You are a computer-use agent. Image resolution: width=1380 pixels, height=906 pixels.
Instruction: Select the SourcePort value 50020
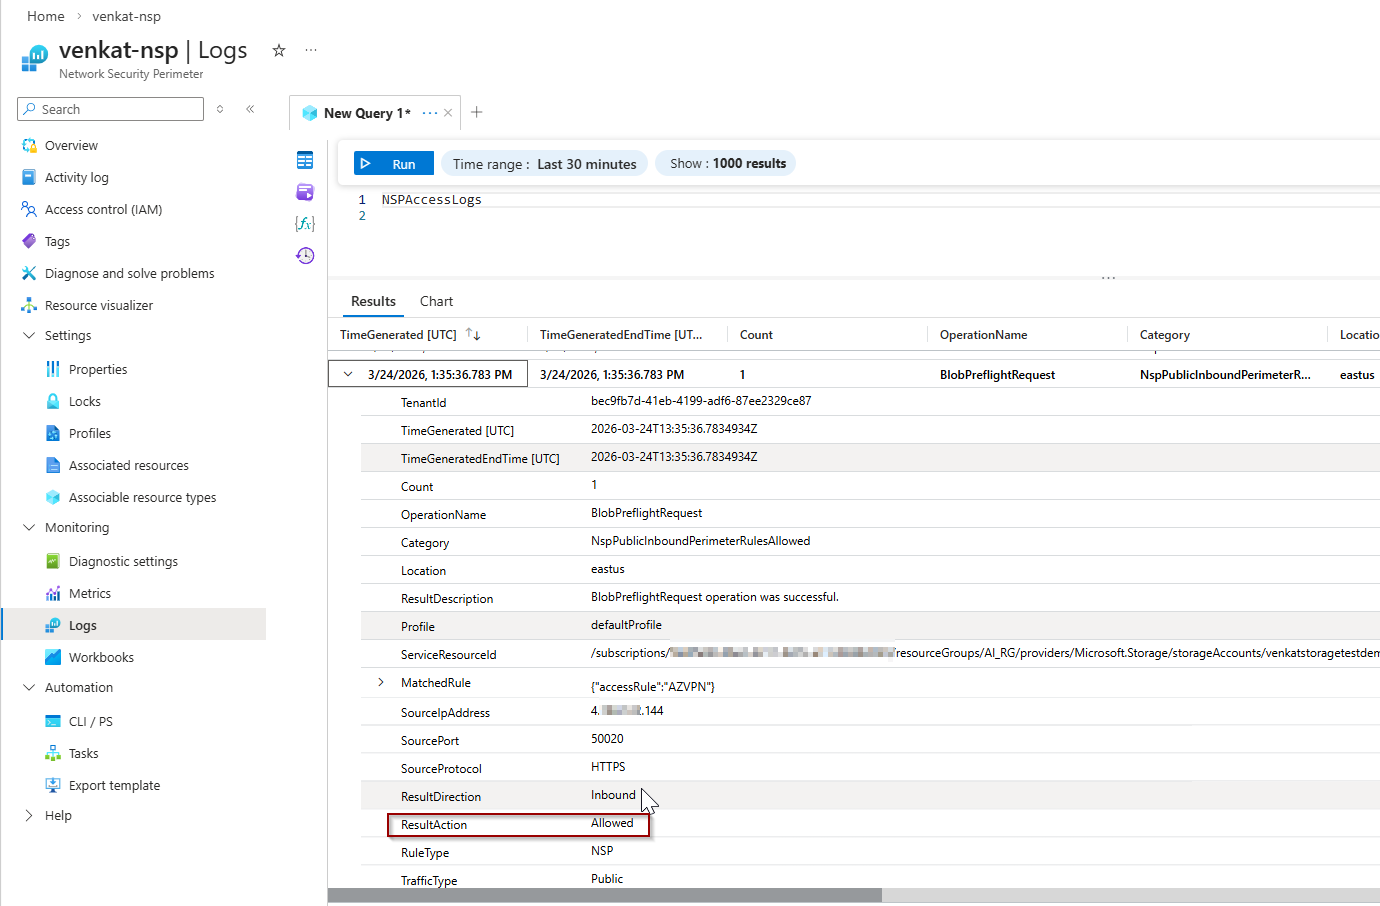tap(607, 739)
